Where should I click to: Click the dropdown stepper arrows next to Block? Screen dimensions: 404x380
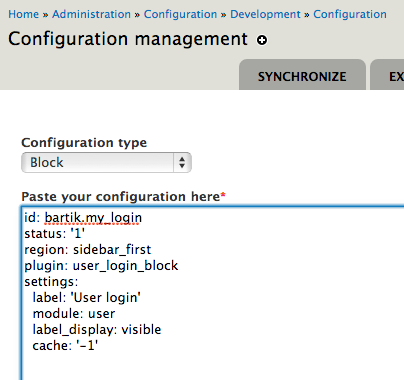click(x=182, y=162)
